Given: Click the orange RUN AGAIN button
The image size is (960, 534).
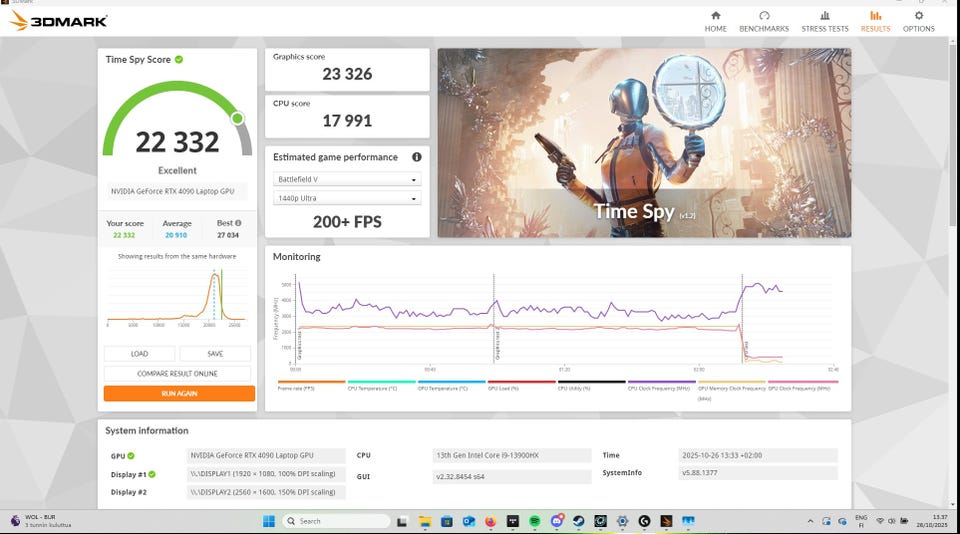Looking at the screenshot, I should pos(179,393).
